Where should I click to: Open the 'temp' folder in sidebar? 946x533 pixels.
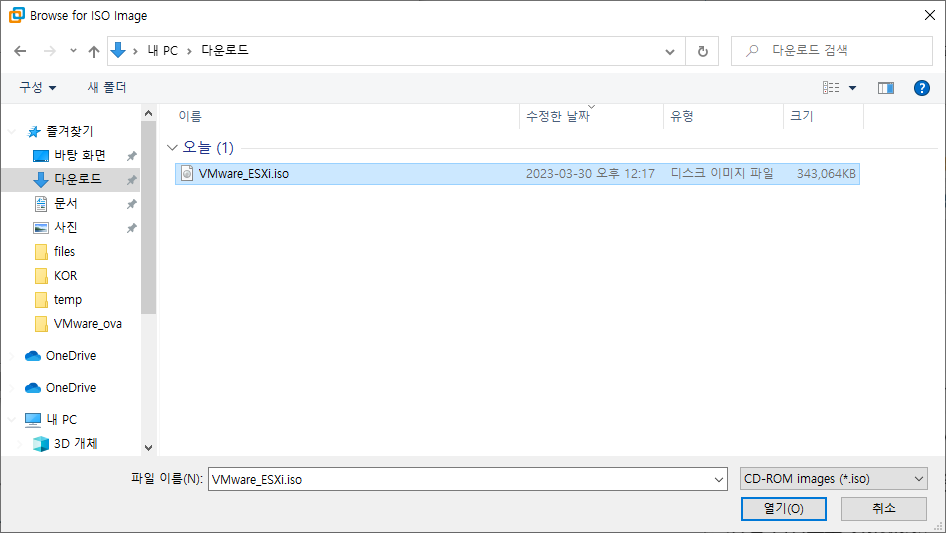tap(68, 300)
